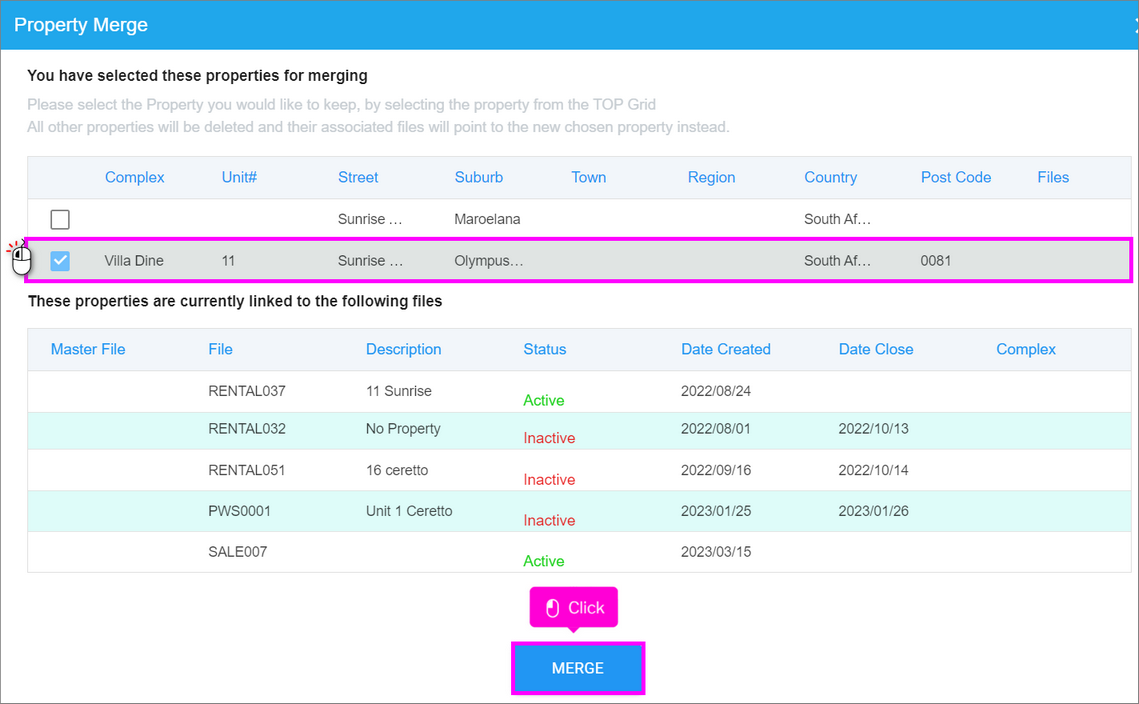Select post code 0081 cell
1139x704 pixels.
coord(936,261)
